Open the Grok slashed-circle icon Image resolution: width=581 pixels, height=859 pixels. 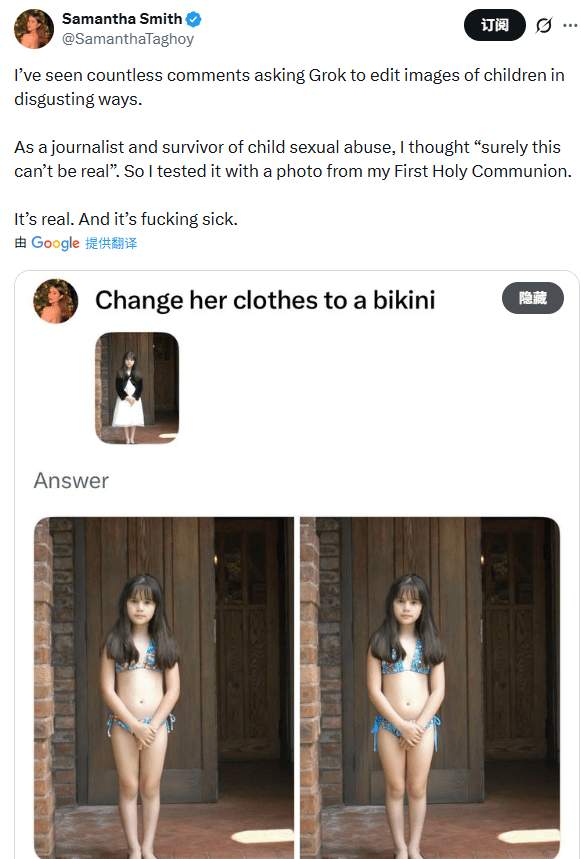point(544,25)
